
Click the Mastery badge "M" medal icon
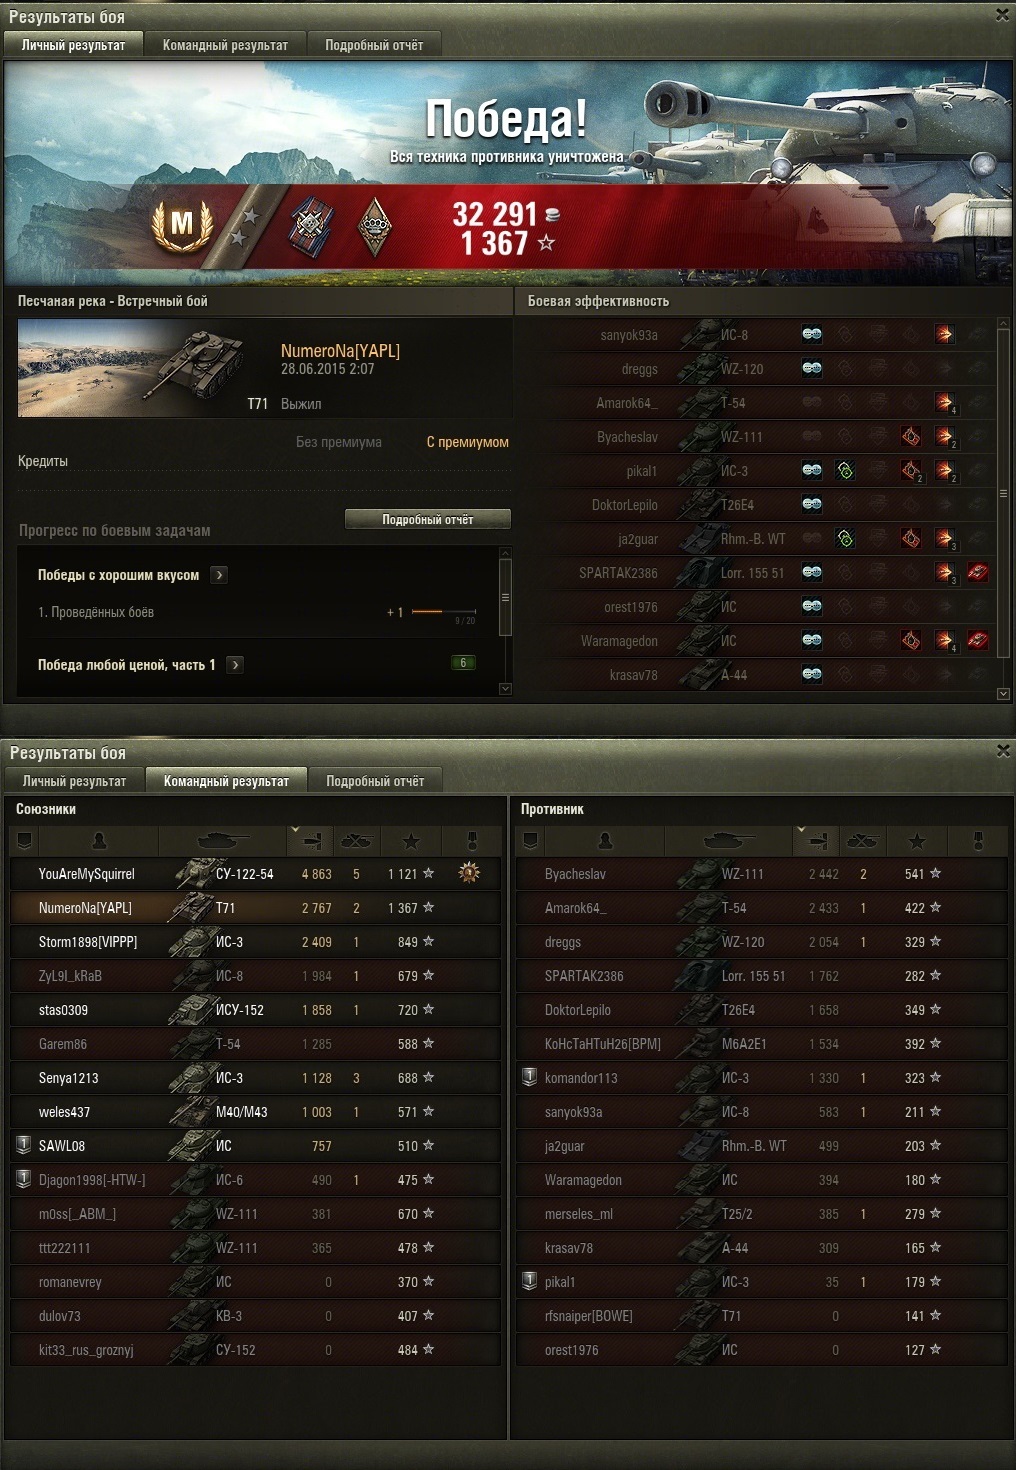tap(182, 226)
